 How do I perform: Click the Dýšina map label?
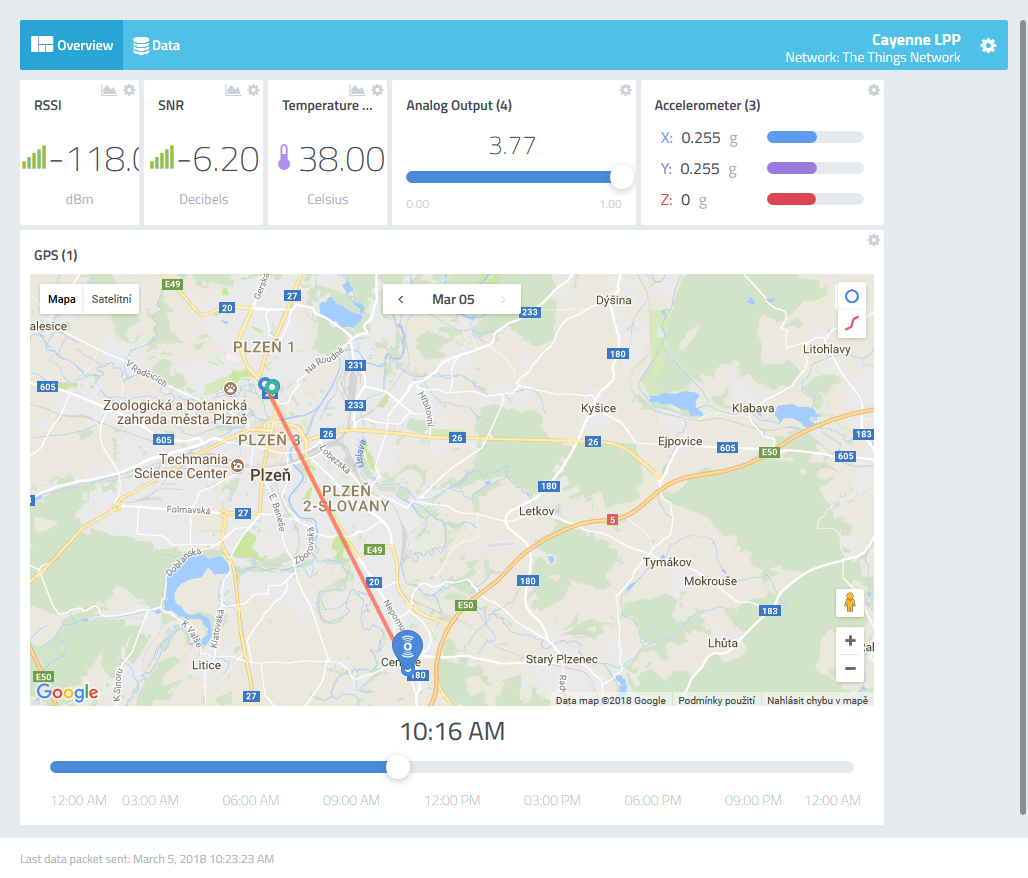614,300
